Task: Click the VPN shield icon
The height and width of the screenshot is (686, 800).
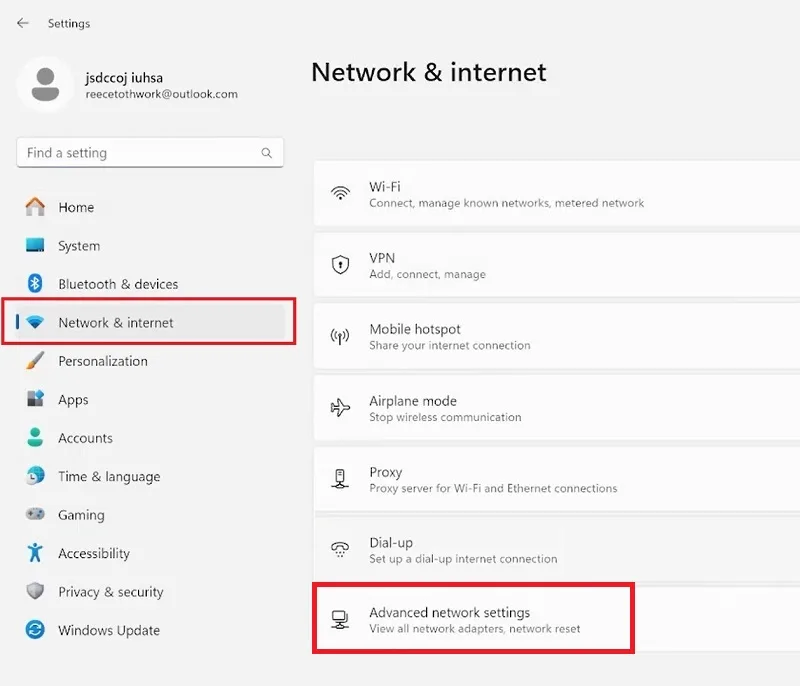Action: tap(340, 265)
